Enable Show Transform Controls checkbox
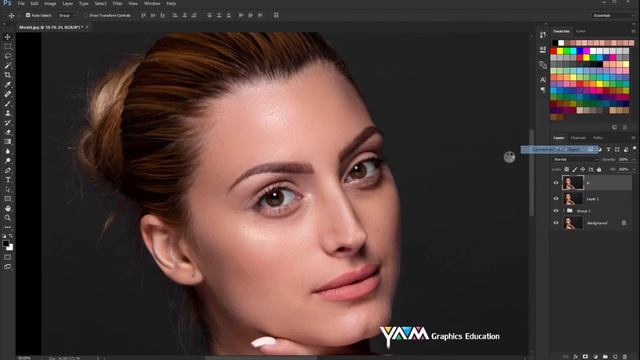This screenshot has height=360, width=640. (x=85, y=15)
